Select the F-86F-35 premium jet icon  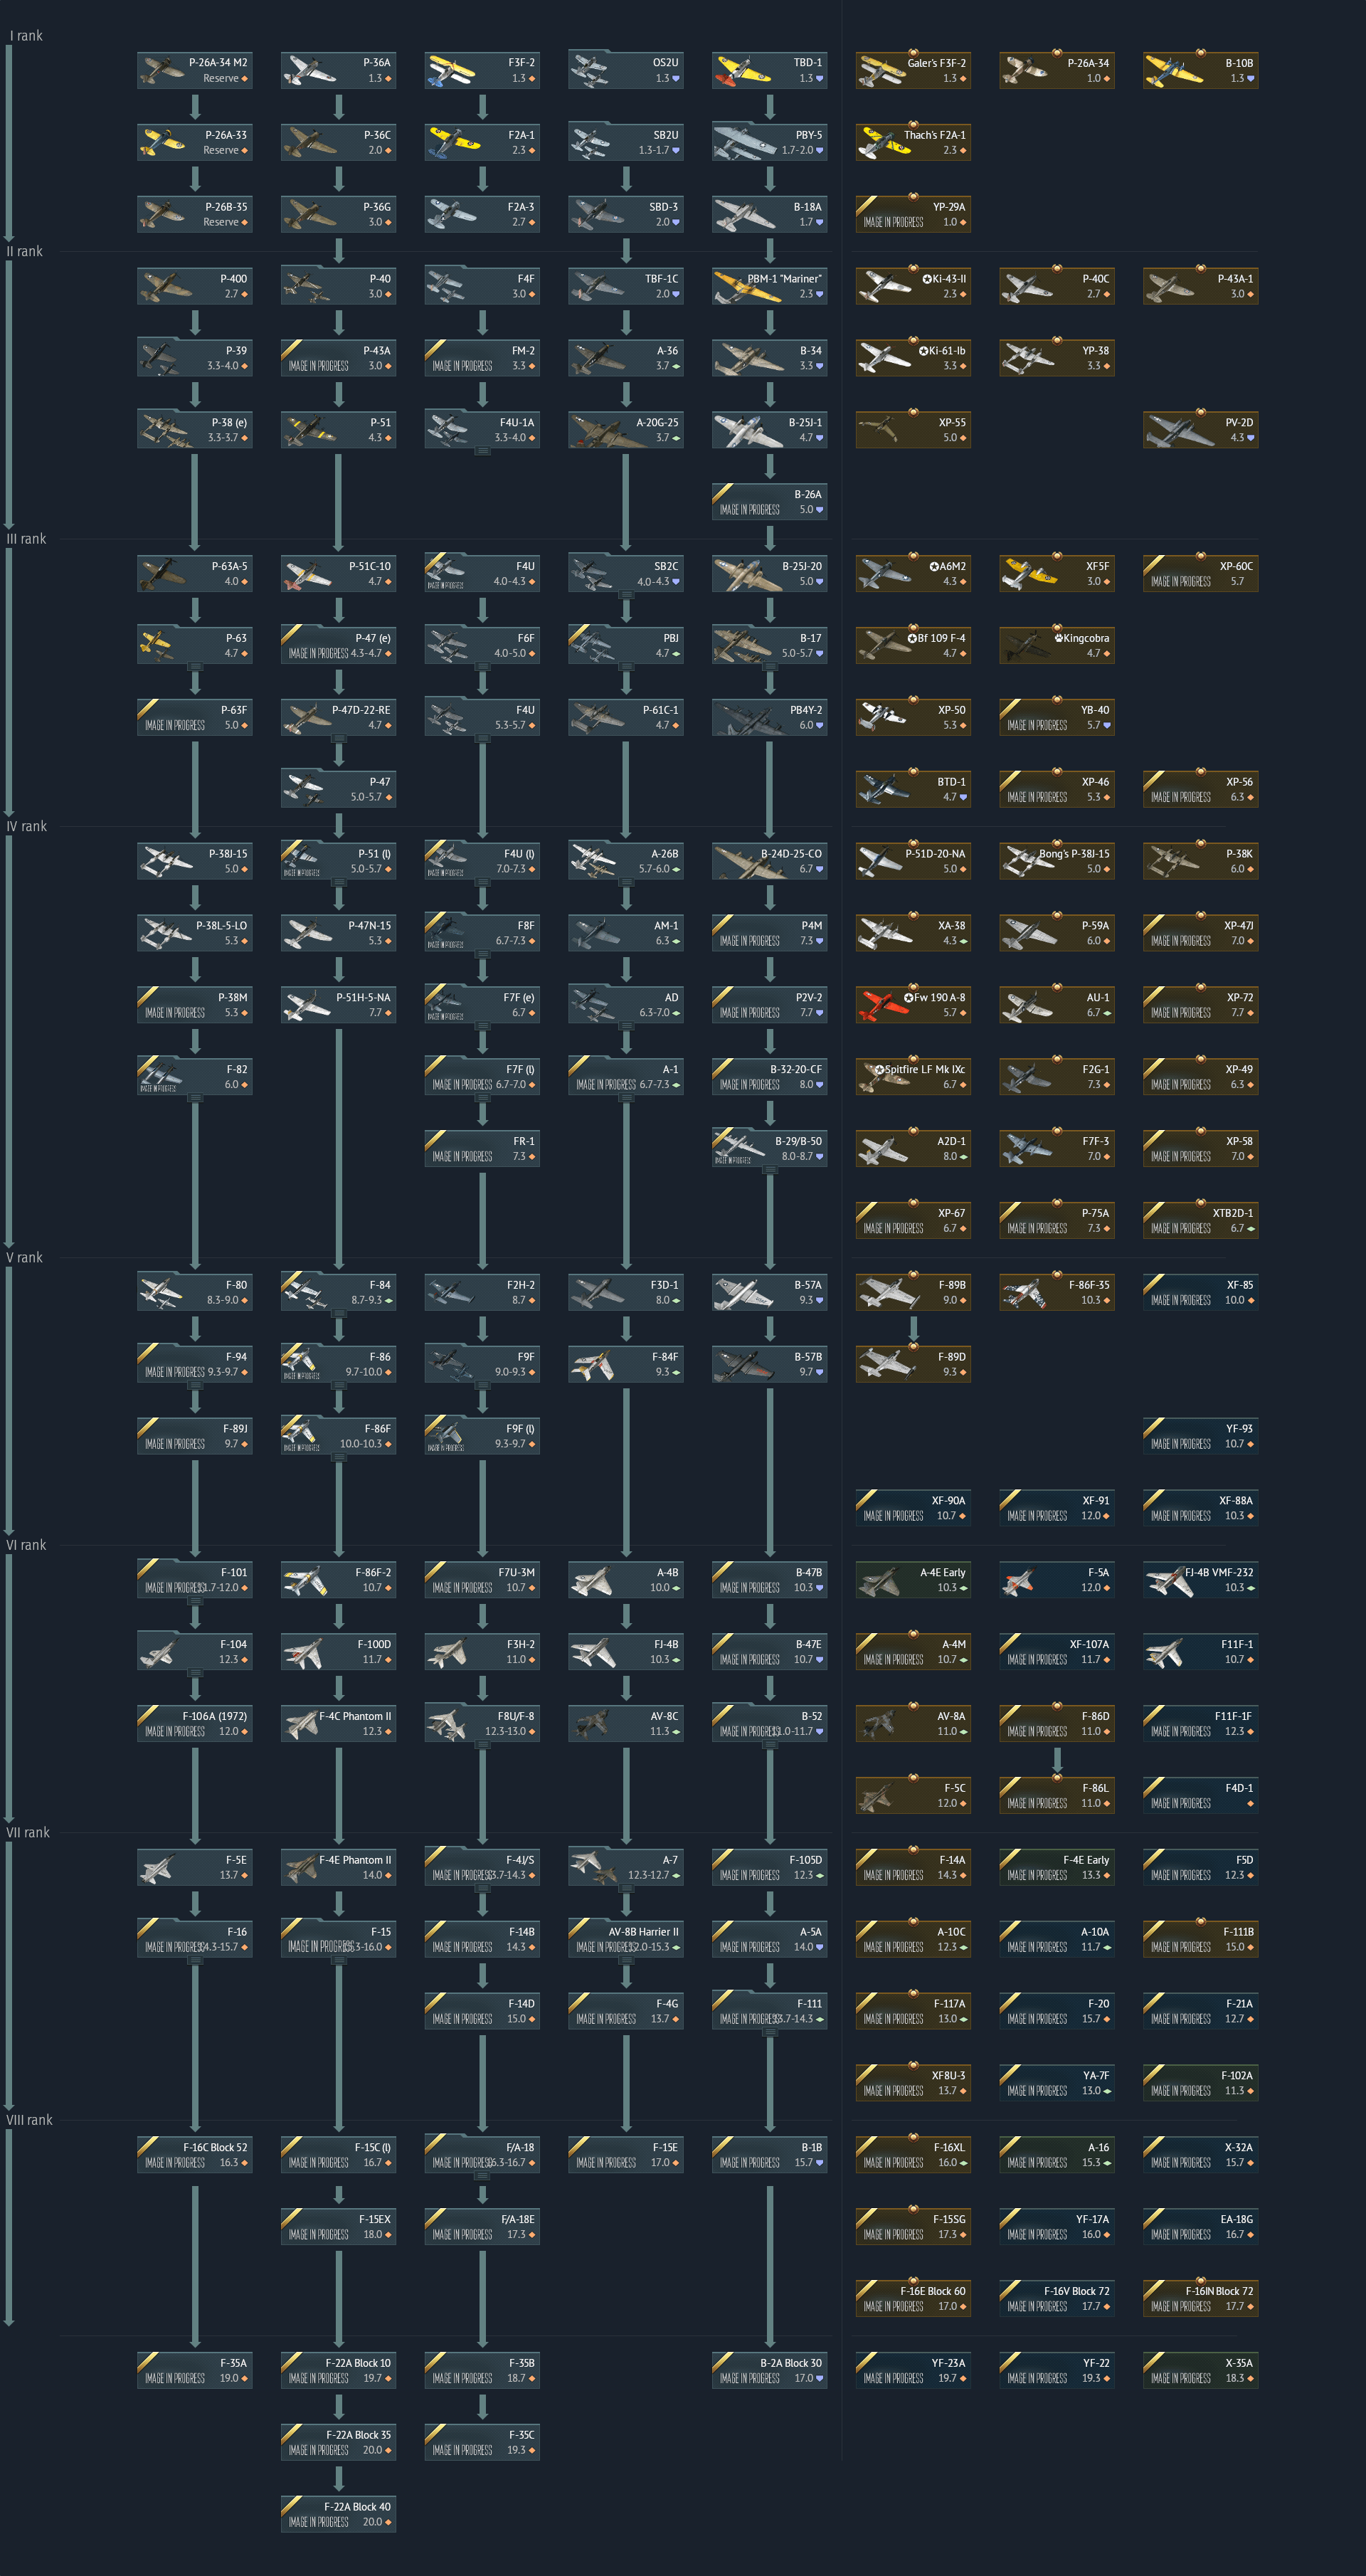[x=1024, y=1292]
